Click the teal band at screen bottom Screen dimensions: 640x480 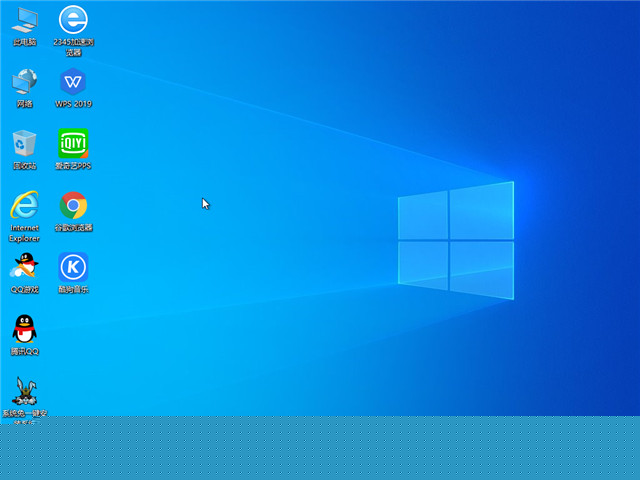320,448
